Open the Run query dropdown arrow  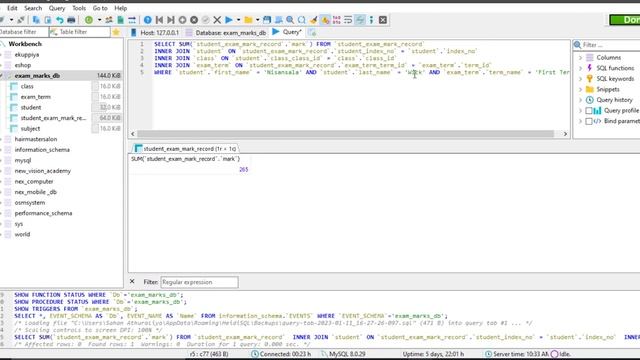(238, 20)
